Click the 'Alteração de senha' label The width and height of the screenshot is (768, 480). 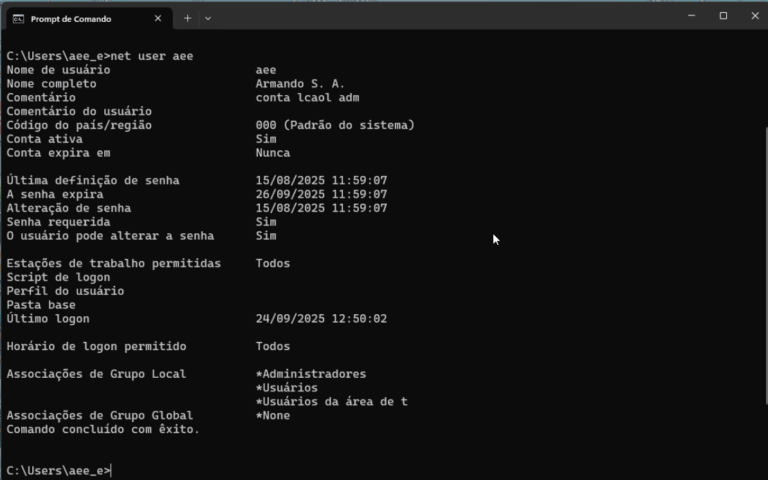point(69,208)
